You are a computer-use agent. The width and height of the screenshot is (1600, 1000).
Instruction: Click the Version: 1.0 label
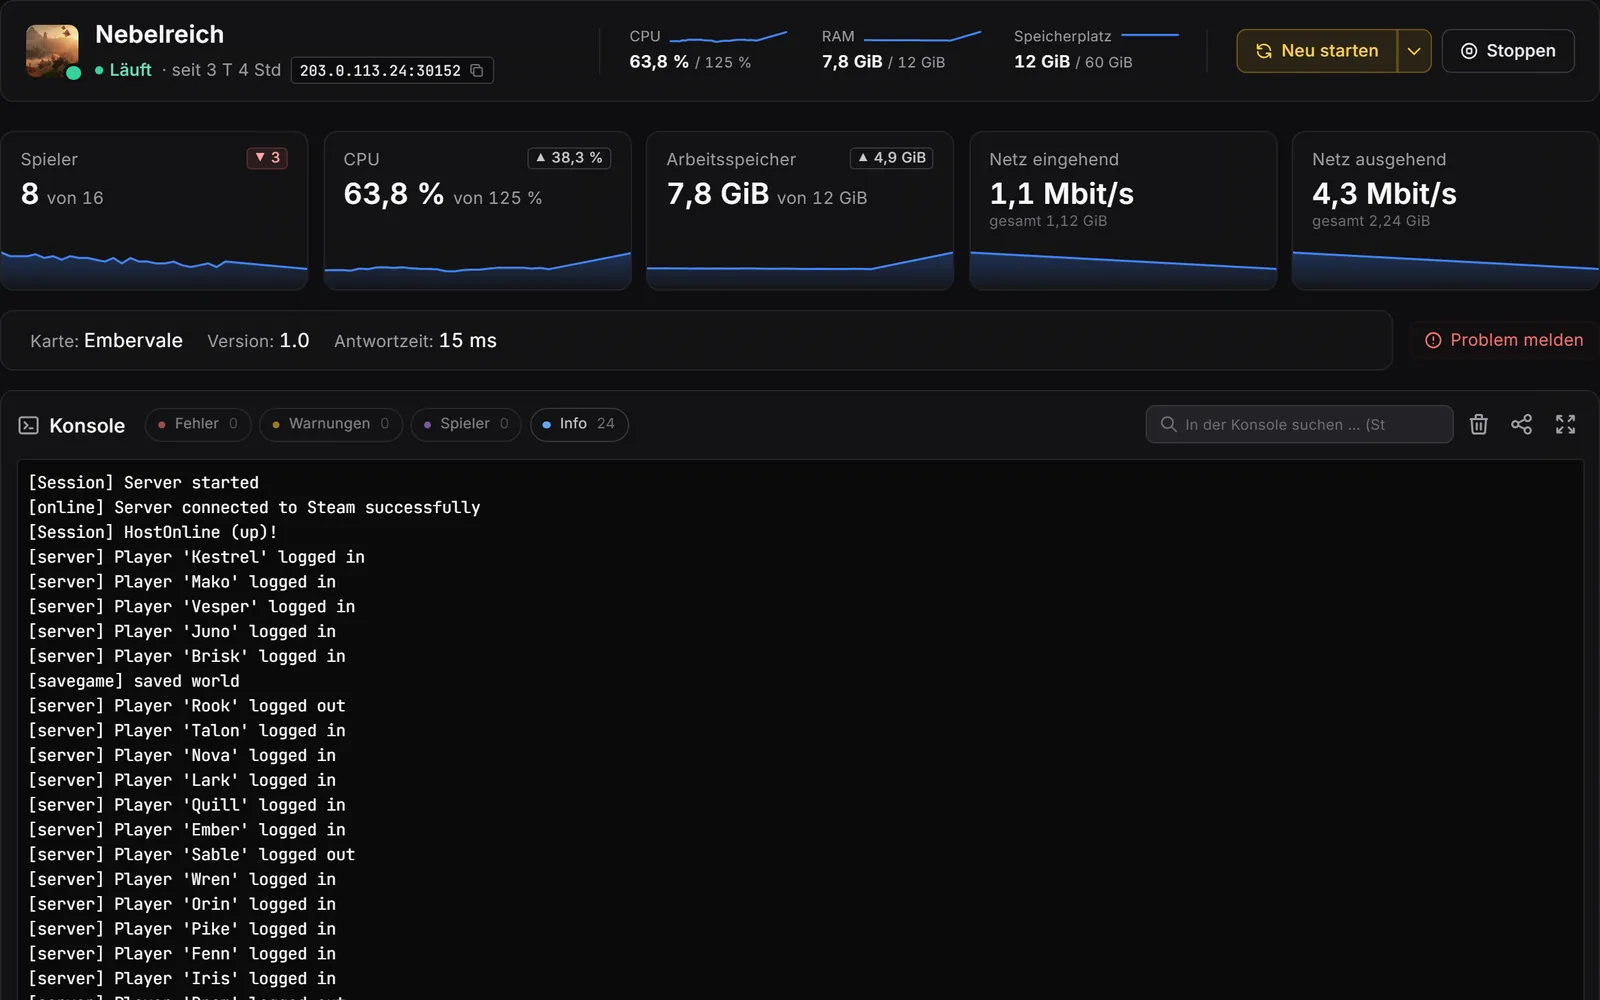pos(258,341)
